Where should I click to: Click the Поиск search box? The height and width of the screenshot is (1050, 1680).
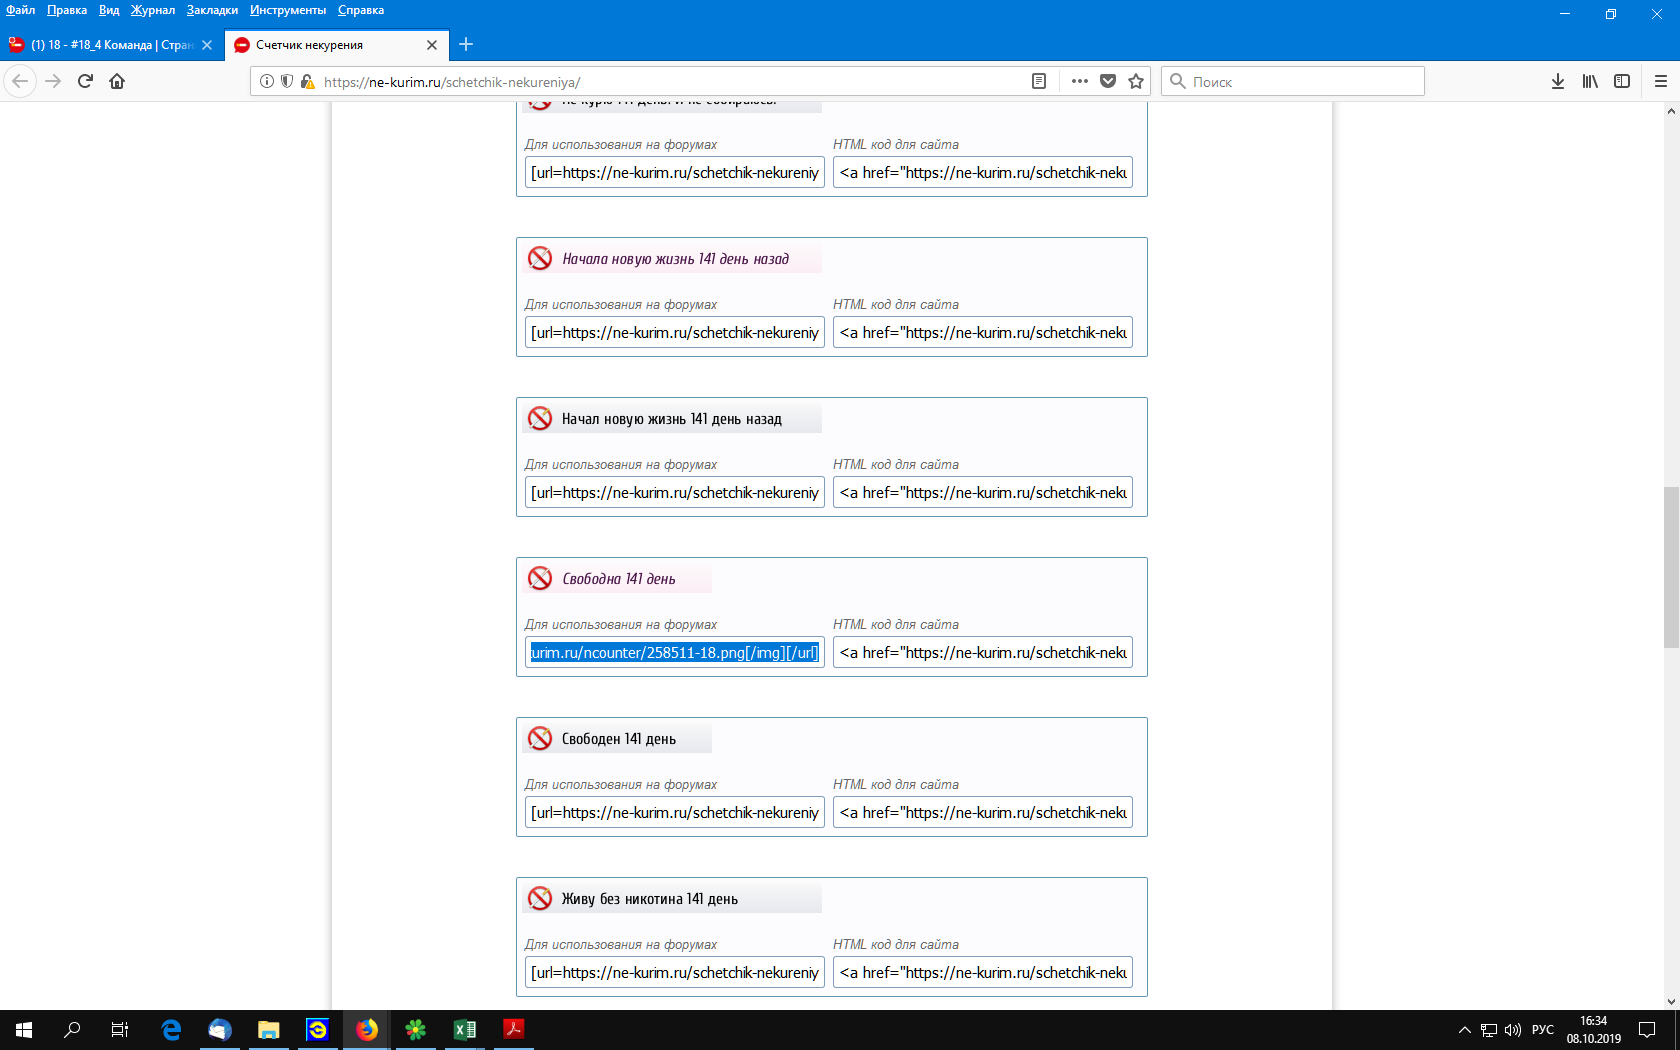pyautogui.click(x=1293, y=81)
